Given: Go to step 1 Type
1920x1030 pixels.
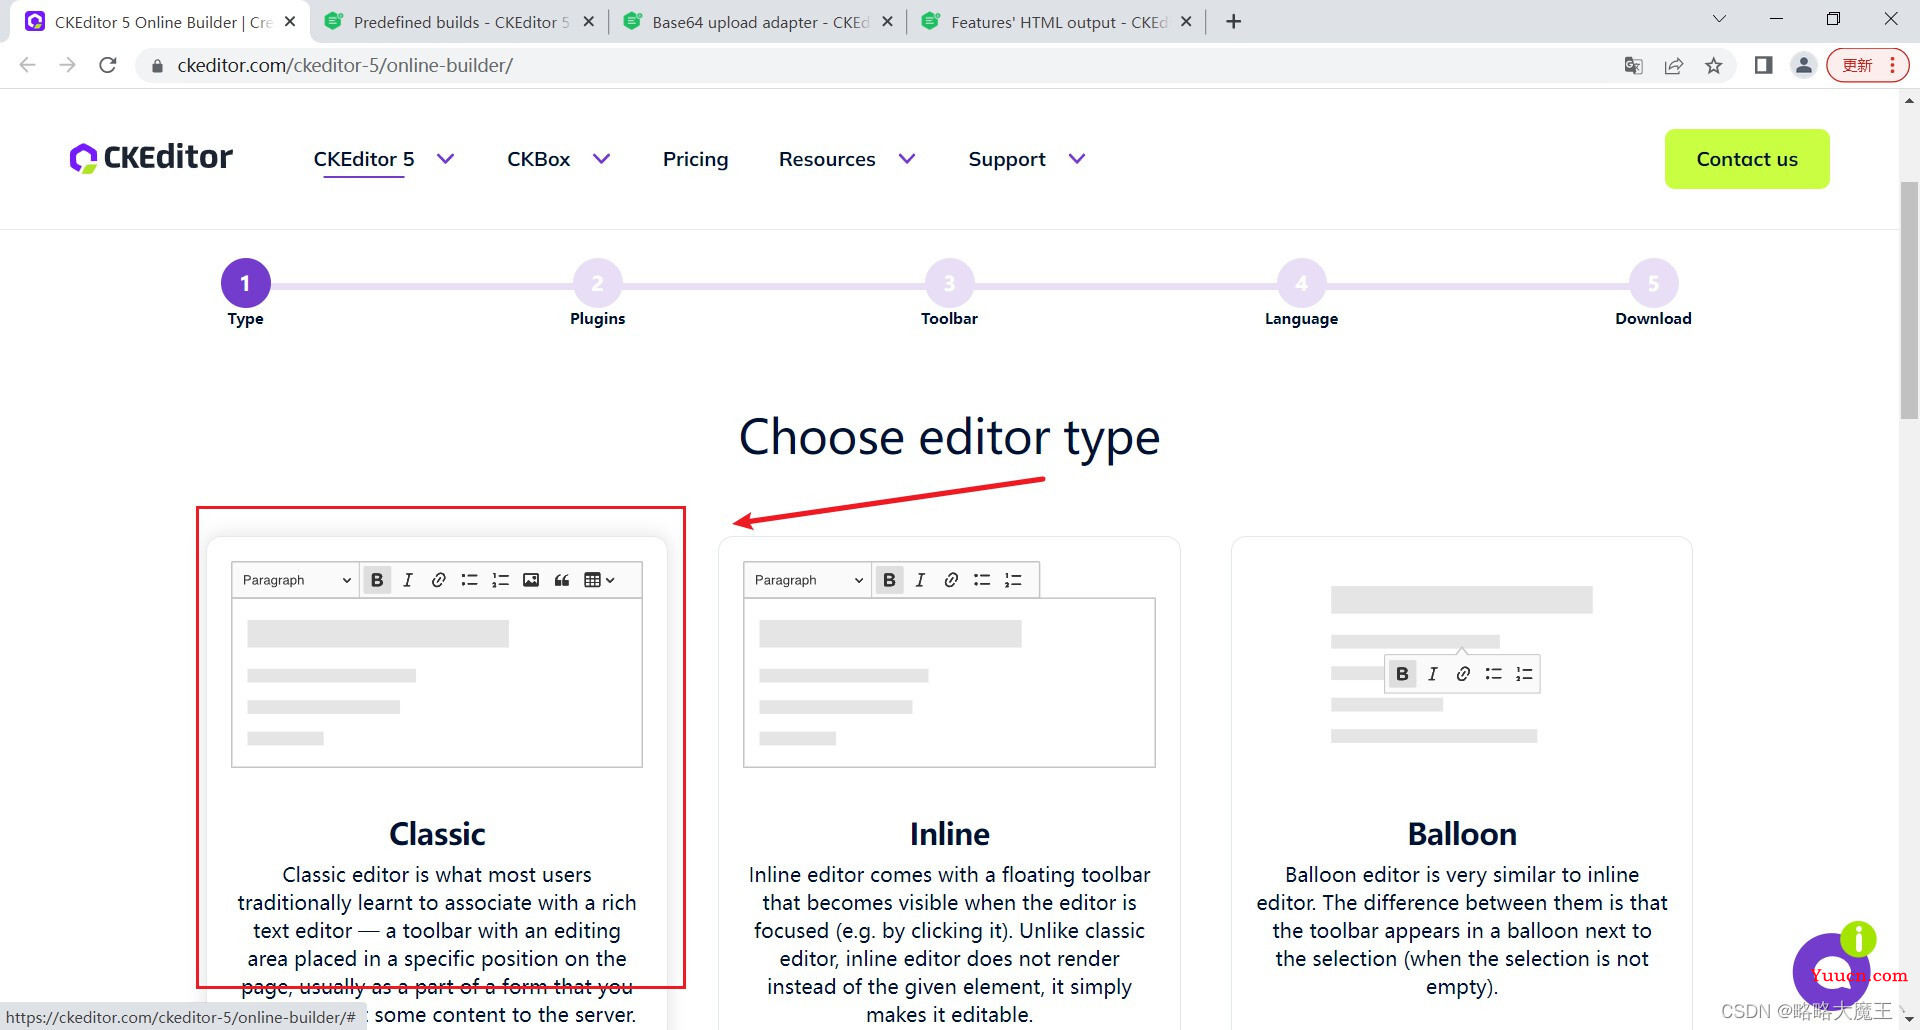Looking at the screenshot, I should [245, 284].
